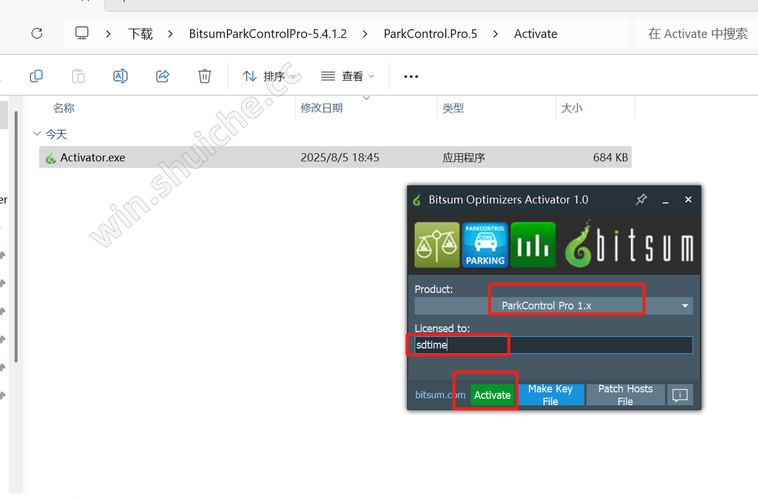Expand chevron after ParkControl.Pro.5 breadcrumb
Viewport: 758px width, 500px height.
pyautogui.click(x=496, y=34)
